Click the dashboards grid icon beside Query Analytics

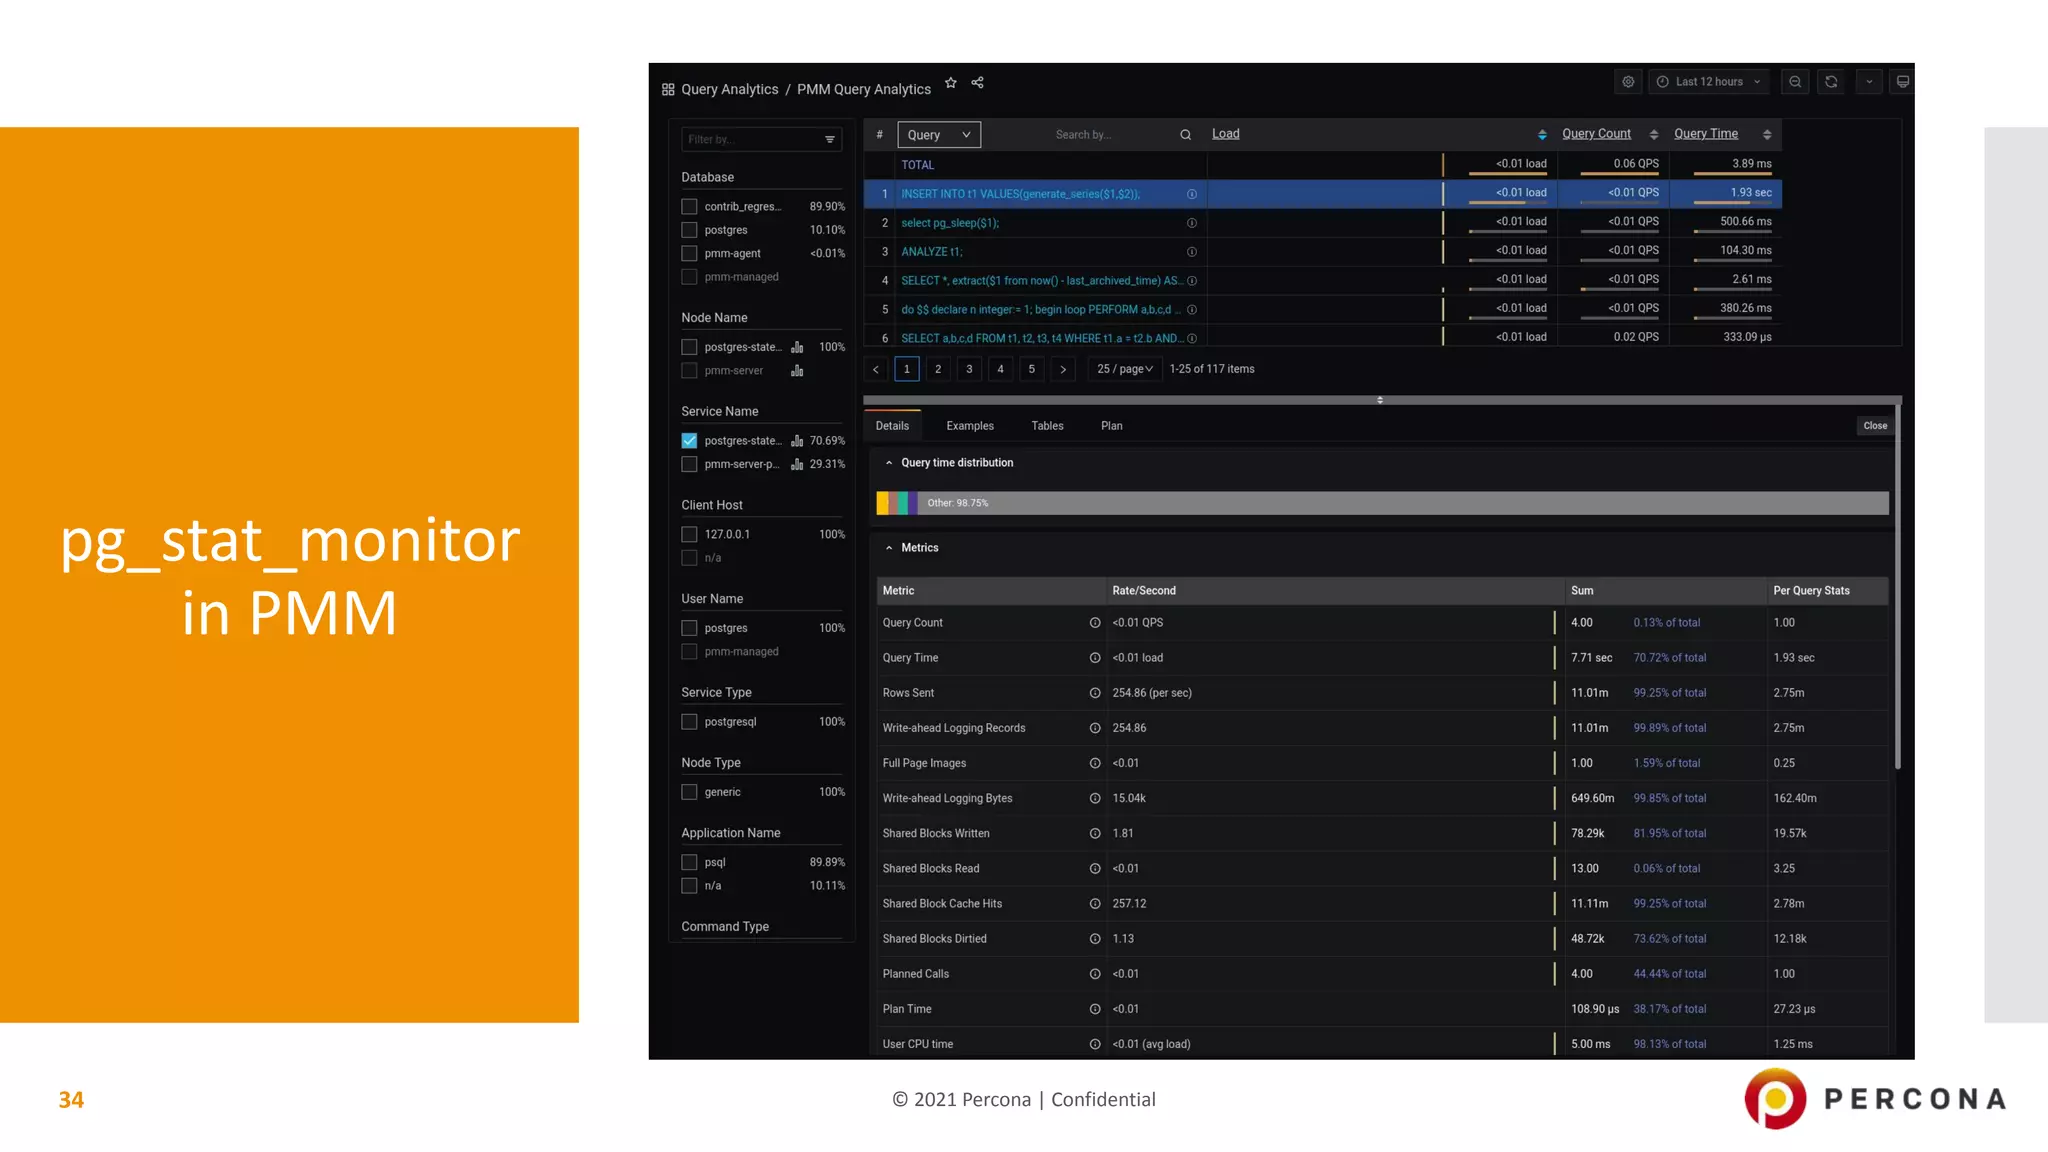(668, 89)
